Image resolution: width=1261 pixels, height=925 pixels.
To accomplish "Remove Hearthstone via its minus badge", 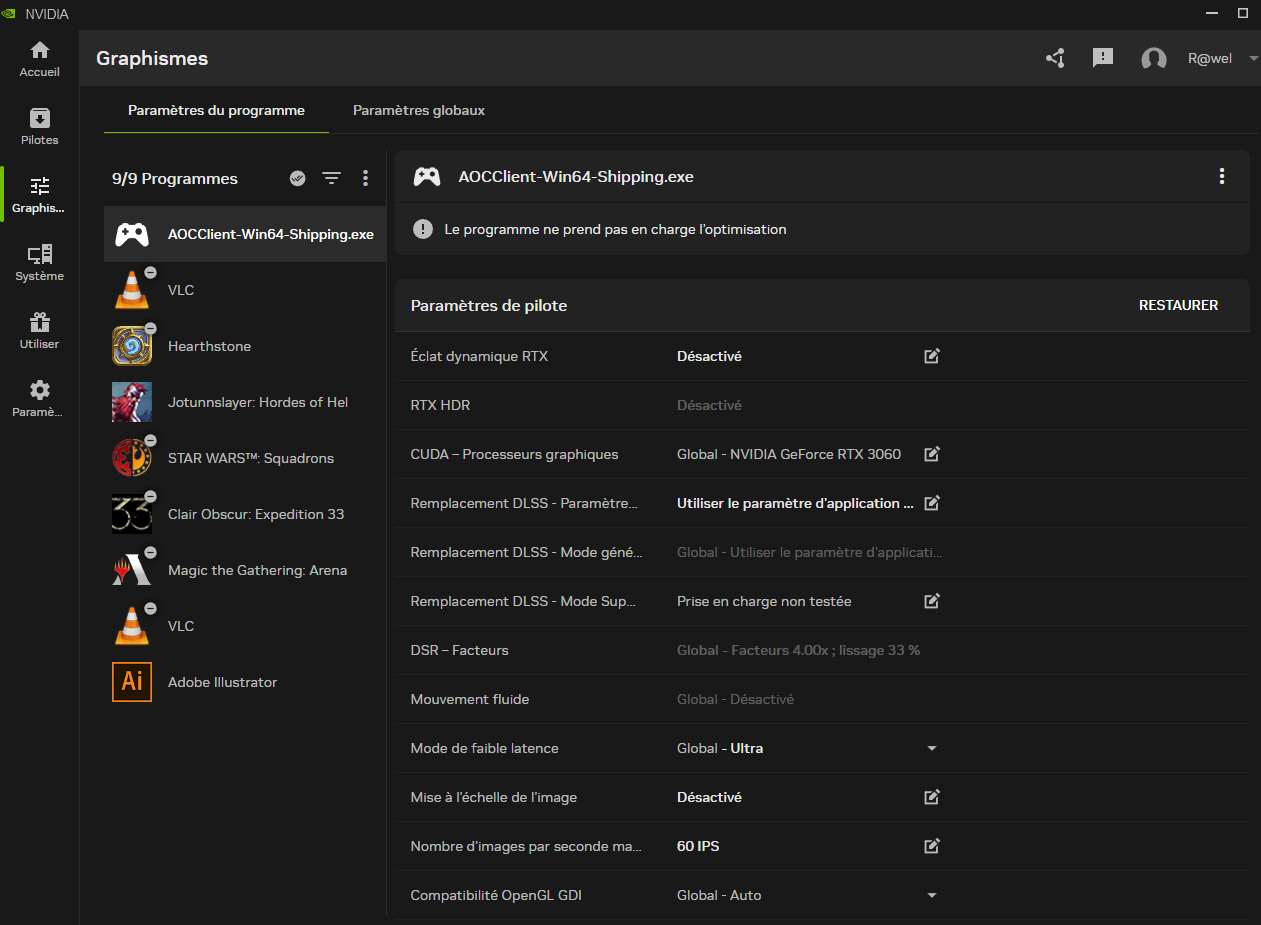I will 150,328.
